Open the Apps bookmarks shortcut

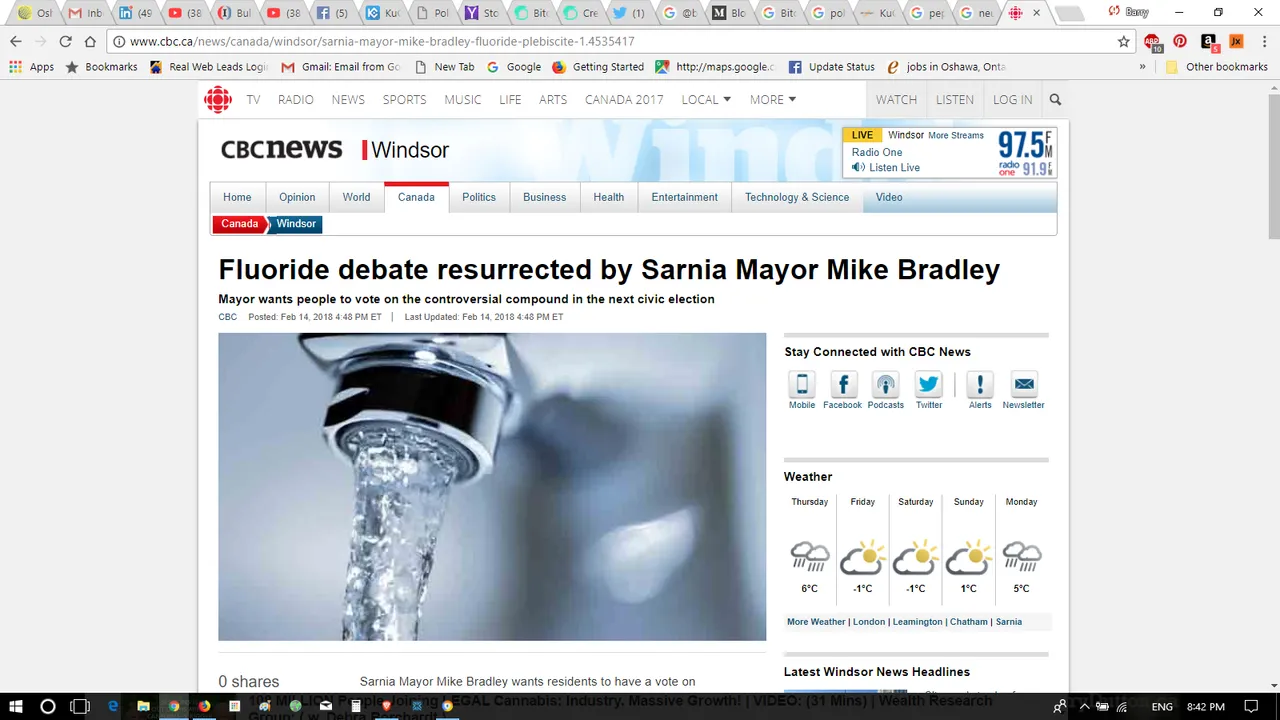pos(31,67)
